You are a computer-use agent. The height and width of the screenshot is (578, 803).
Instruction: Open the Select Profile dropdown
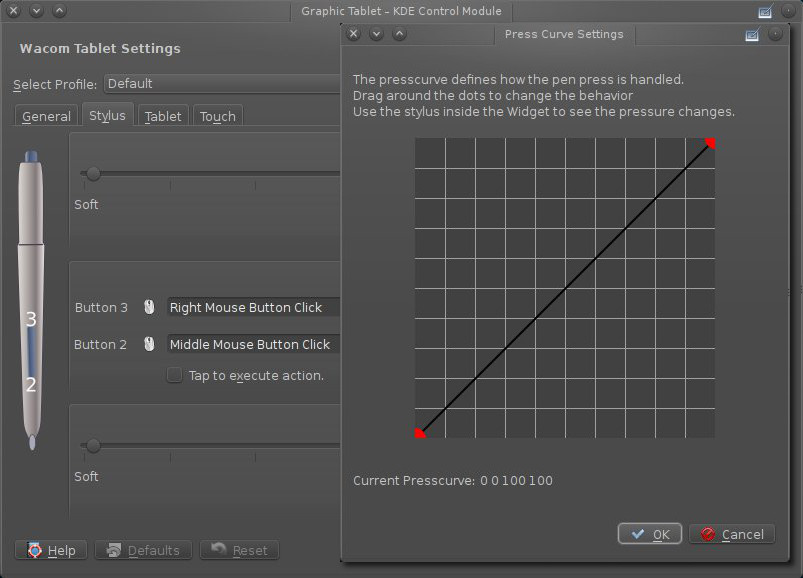pyautogui.click(x=222, y=84)
